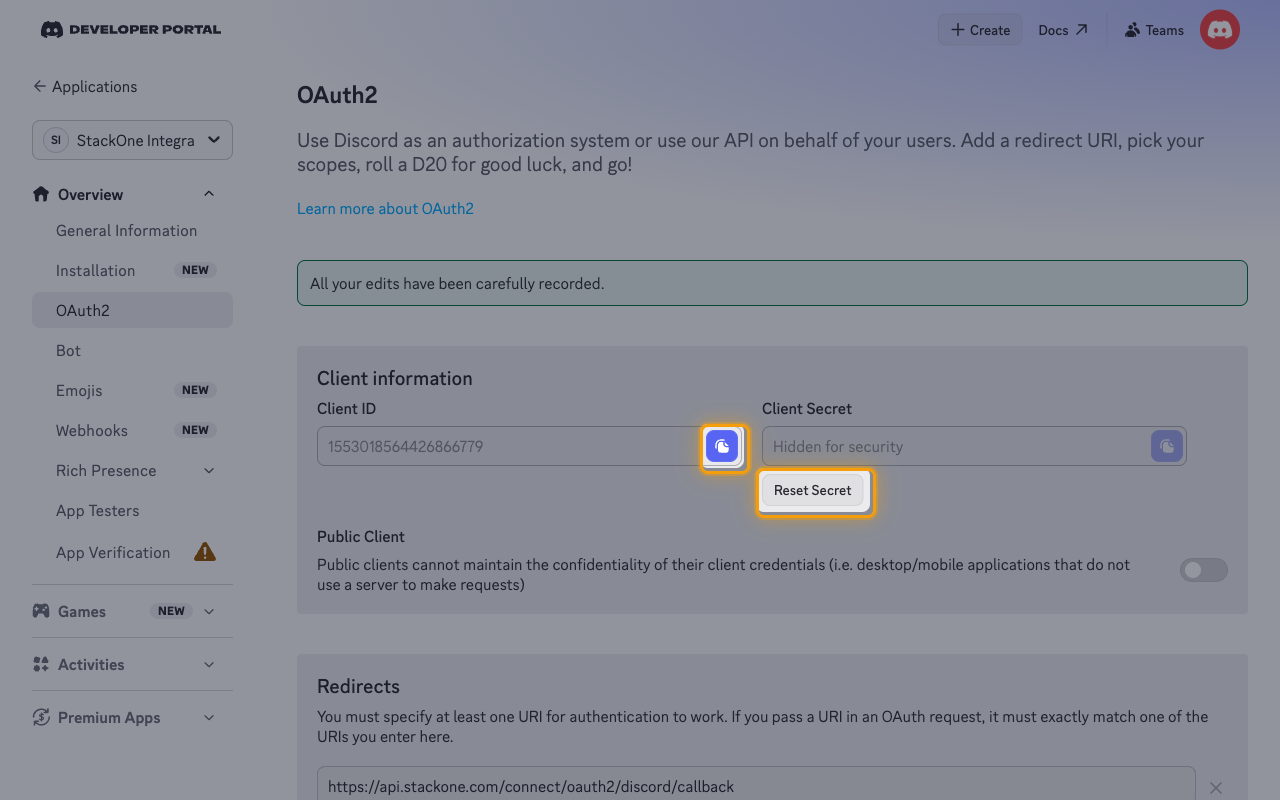
Task: Expand the Rich Presence submenu
Action: [x=209, y=470]
